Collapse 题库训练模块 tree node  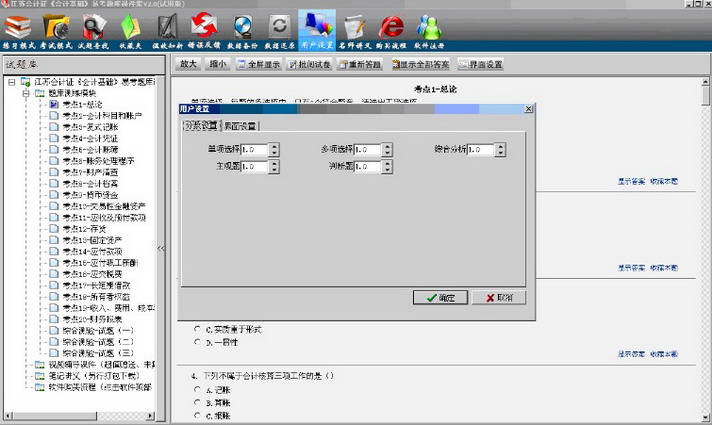point(26,94)
